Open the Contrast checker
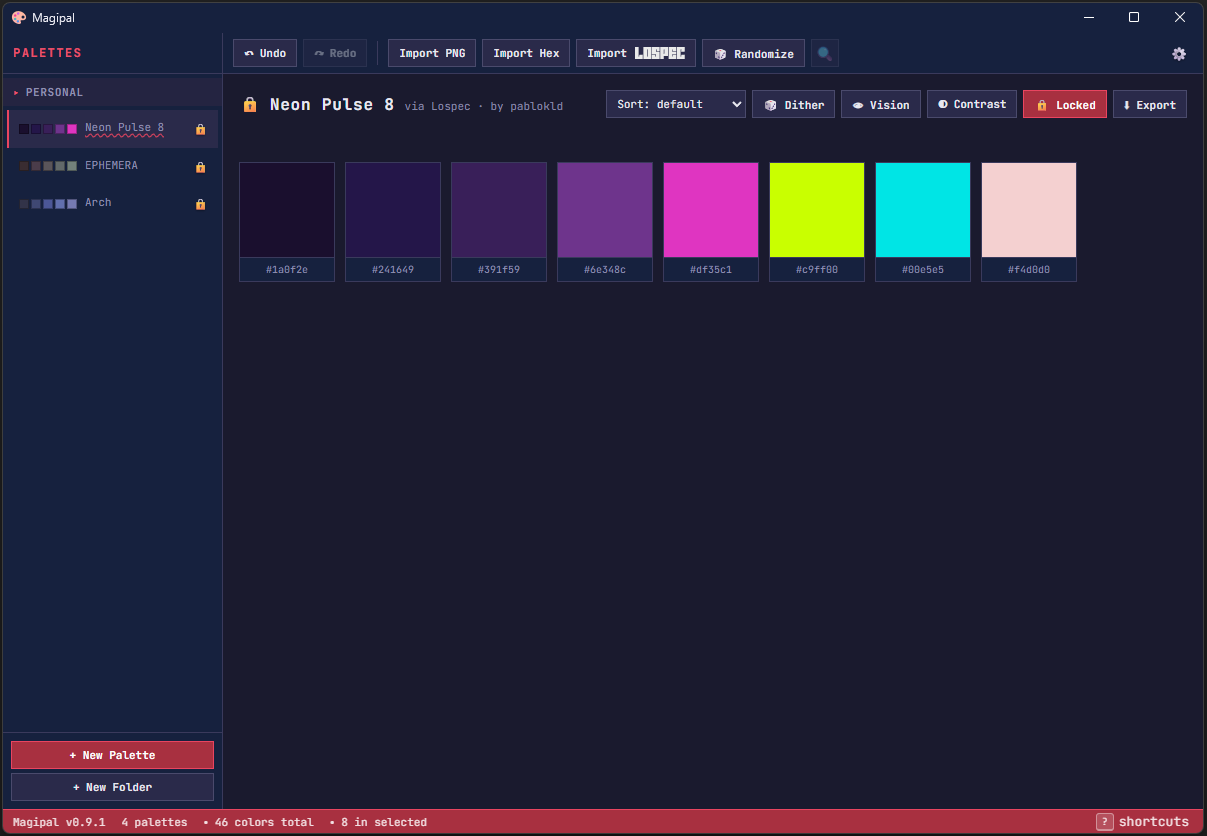The width and height of the screenshot is (1207, 836). [x=972, y=104]
